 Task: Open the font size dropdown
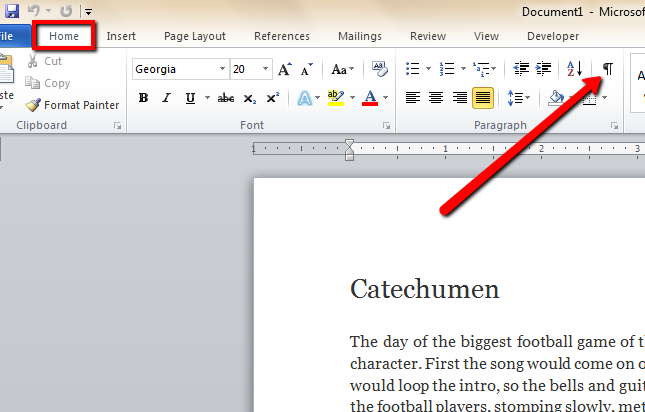(x=265, y=70)
